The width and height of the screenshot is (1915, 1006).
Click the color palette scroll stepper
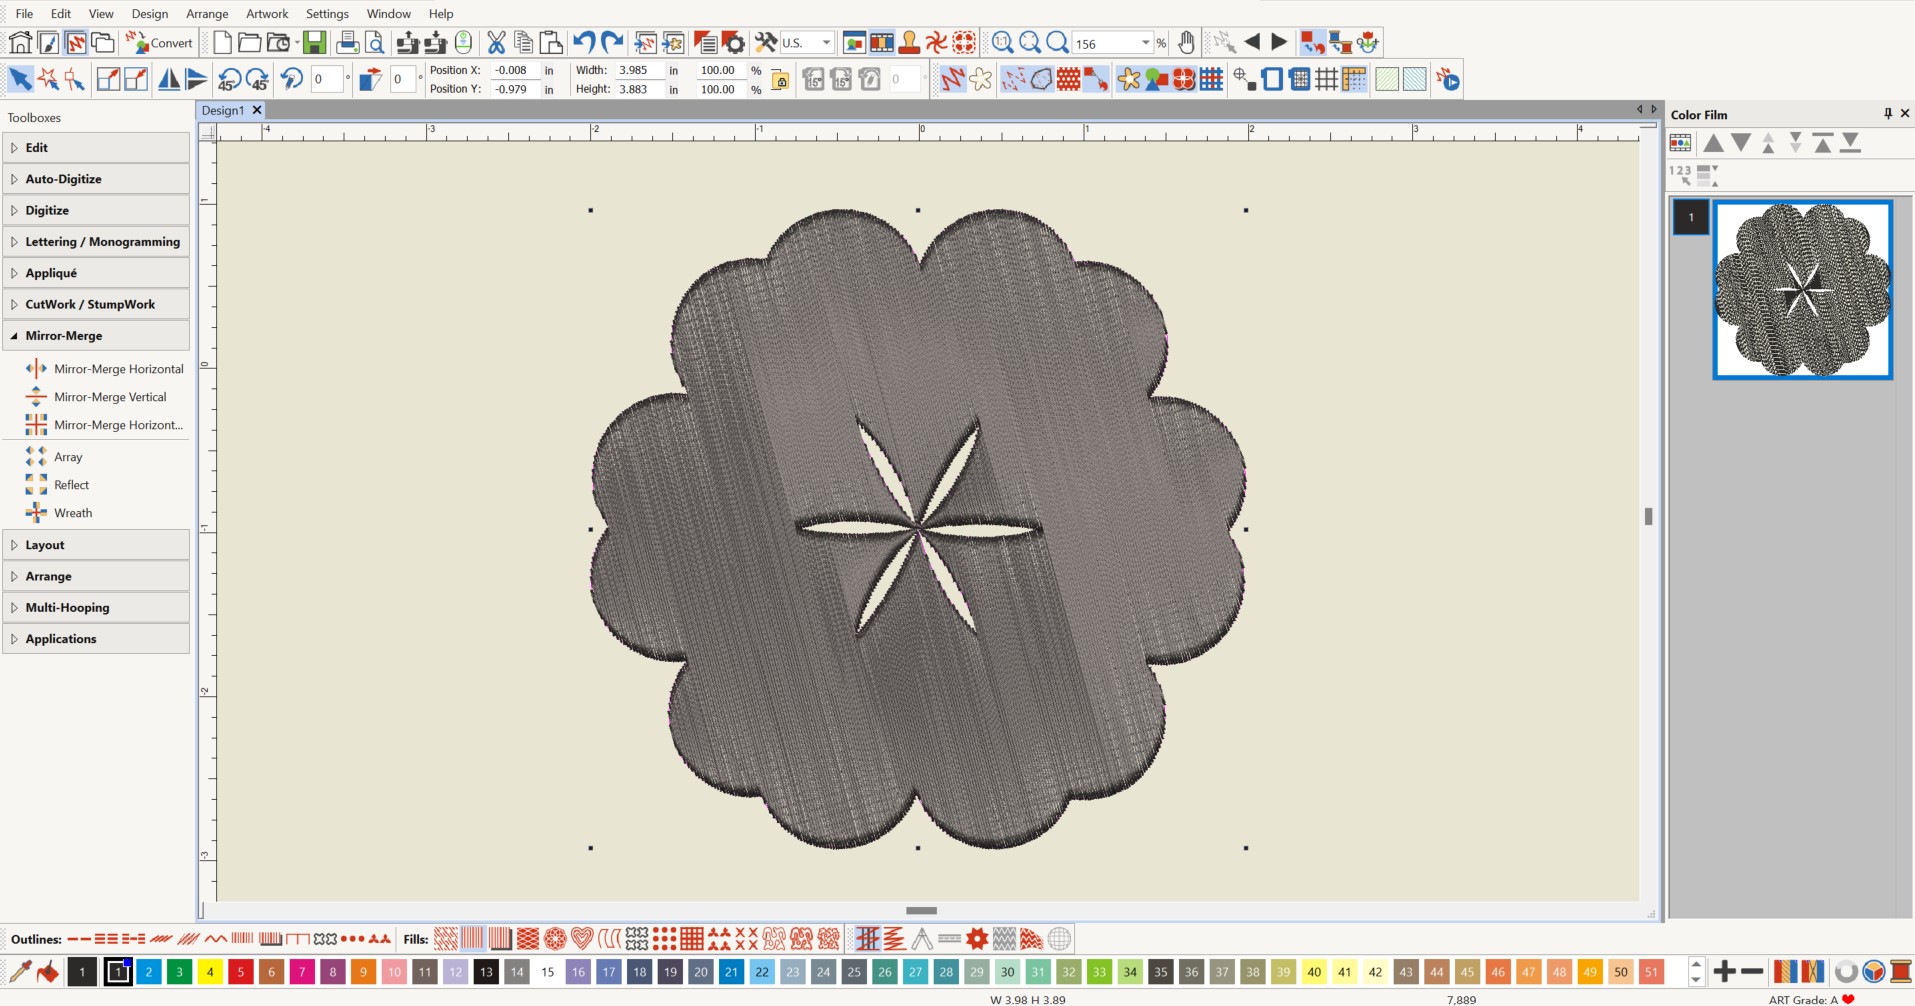(x=1696, y=971)
